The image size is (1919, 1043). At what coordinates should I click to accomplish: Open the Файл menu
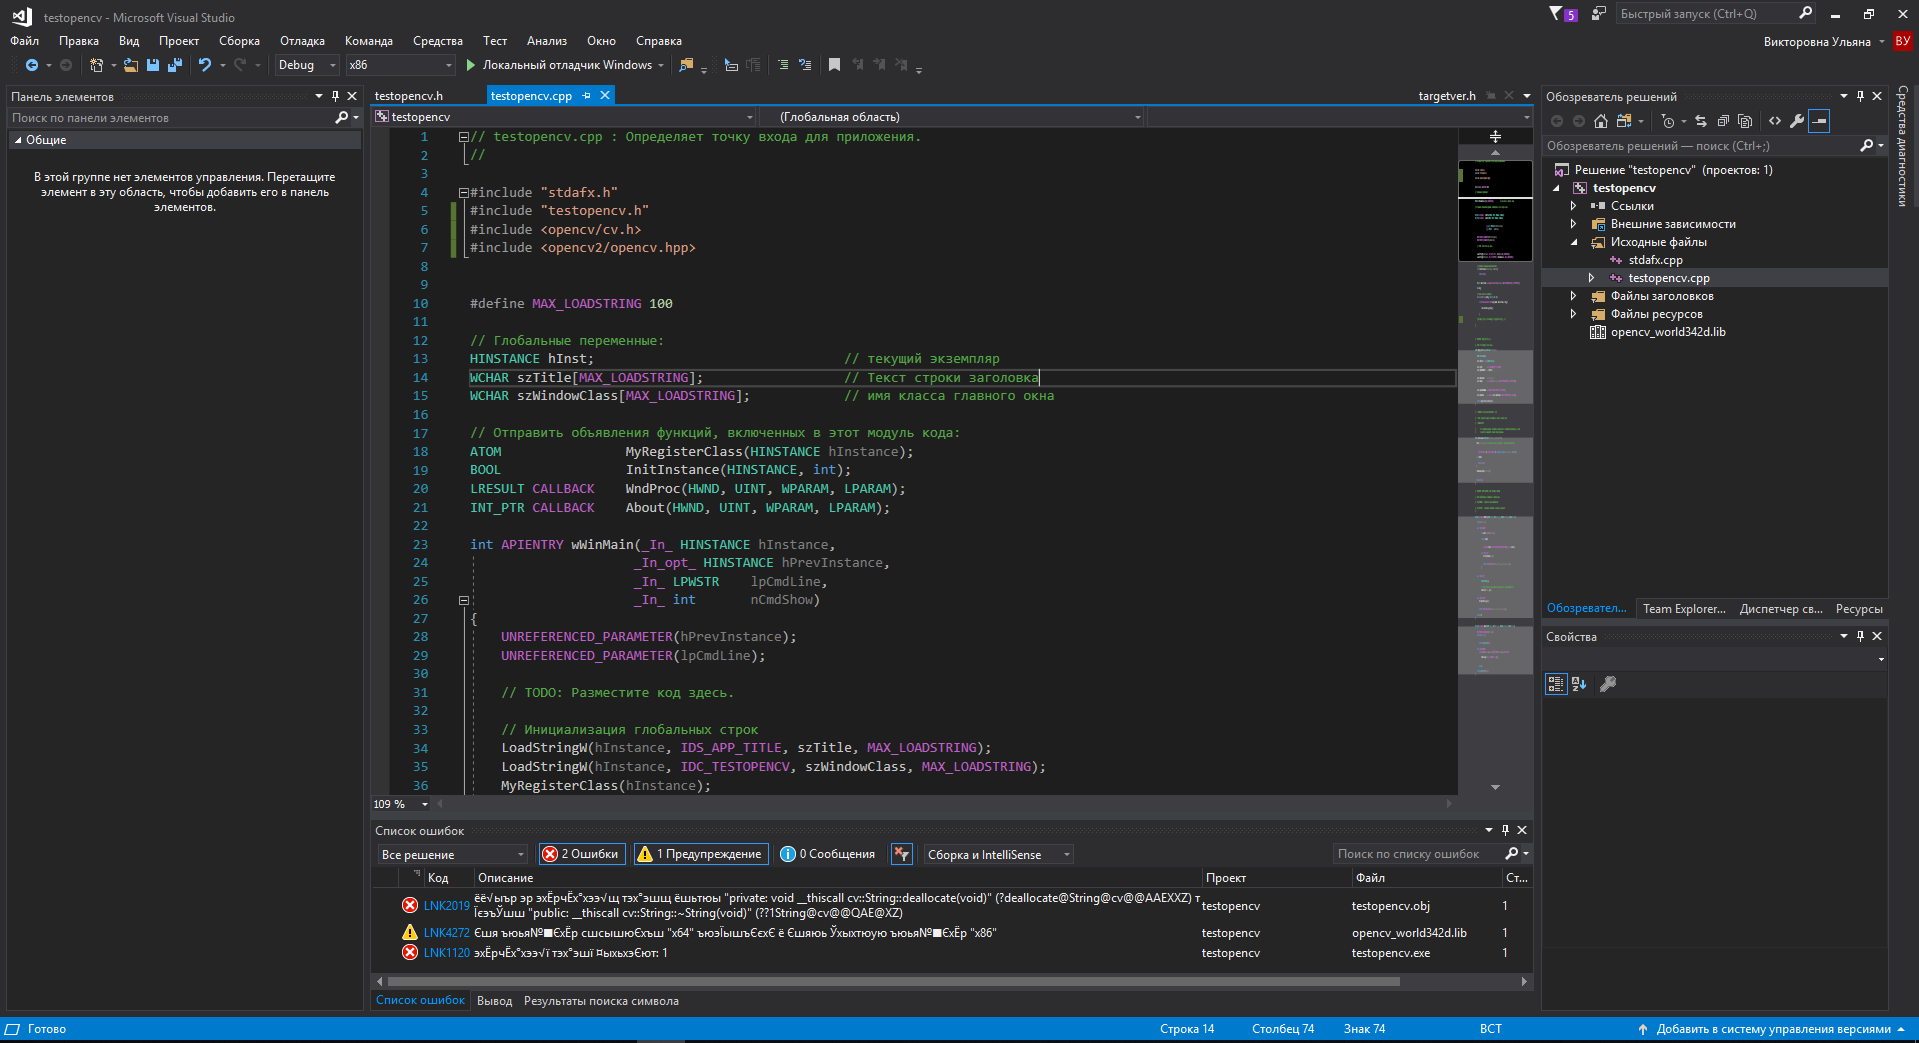click(24, 41)
